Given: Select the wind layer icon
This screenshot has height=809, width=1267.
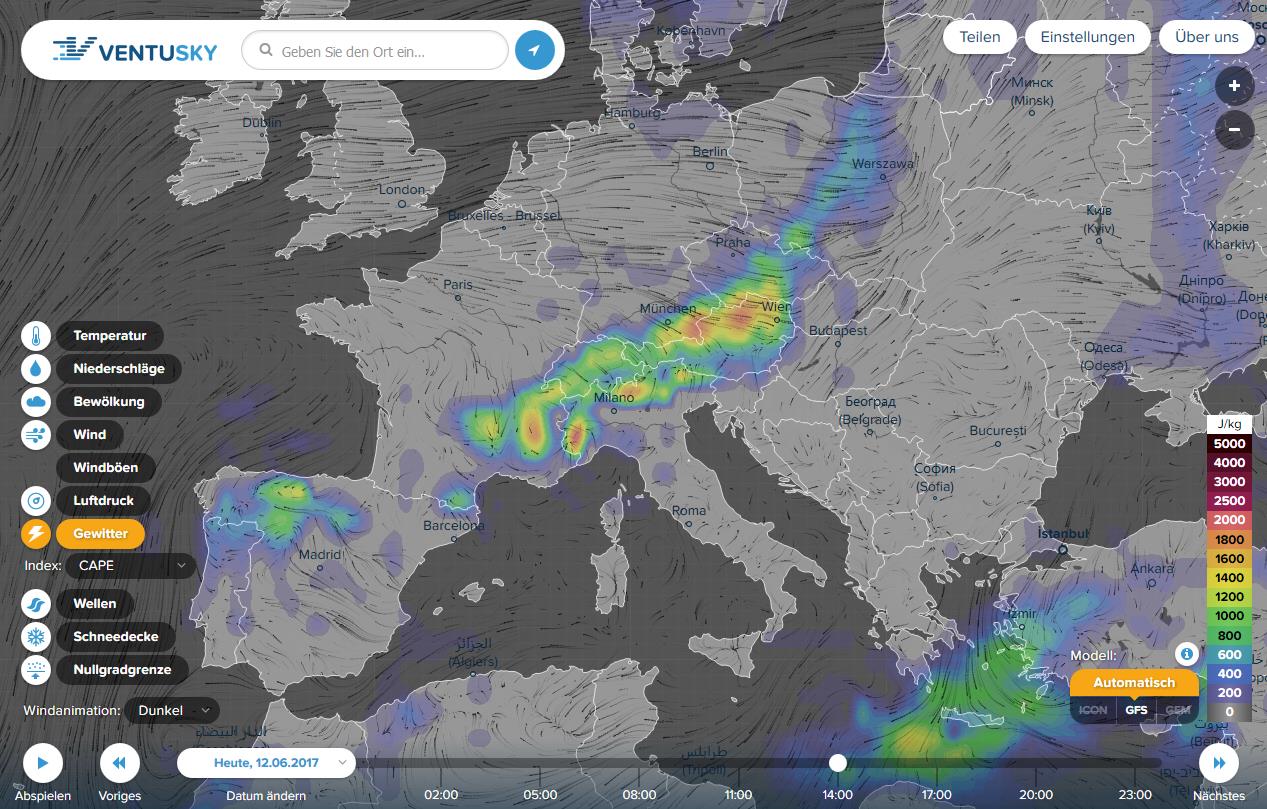Looking at the screenshot, I should tap(36, 435).
